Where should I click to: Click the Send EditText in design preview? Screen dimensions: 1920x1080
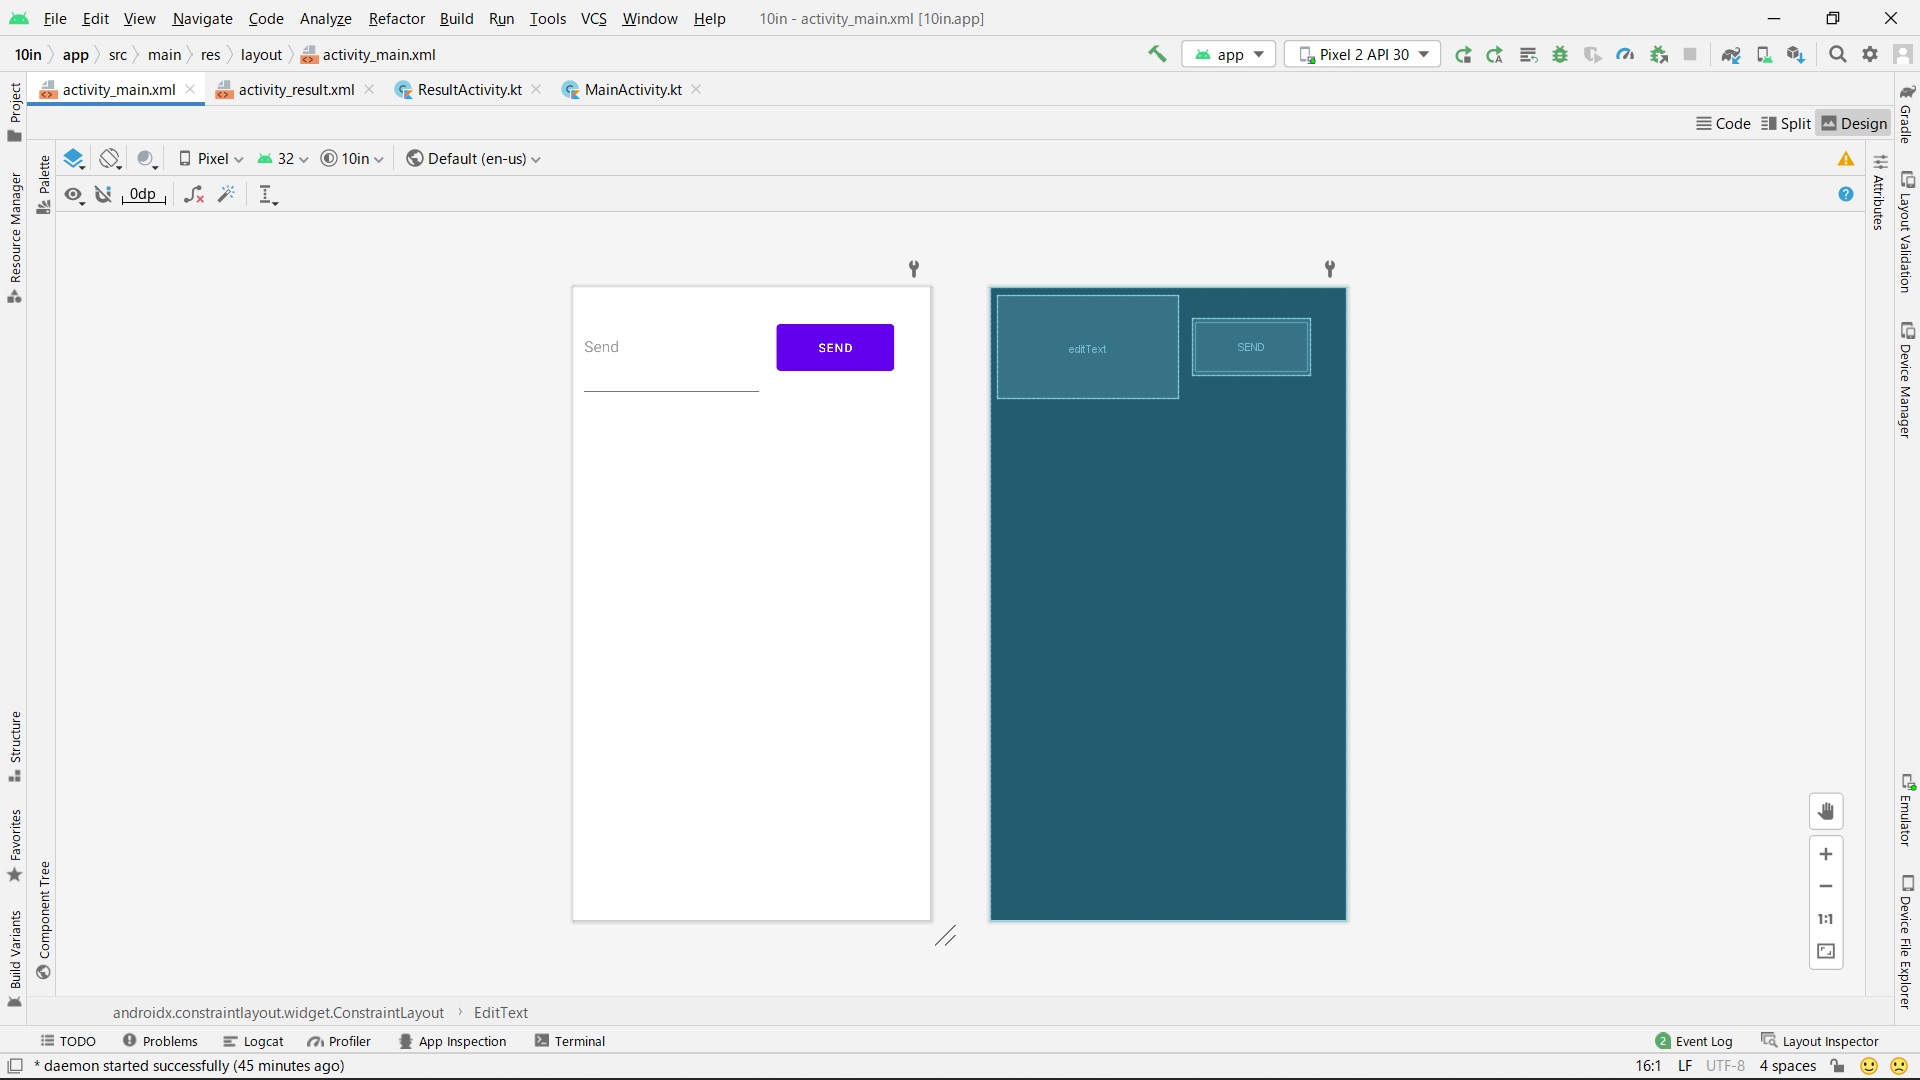point(671,348)
